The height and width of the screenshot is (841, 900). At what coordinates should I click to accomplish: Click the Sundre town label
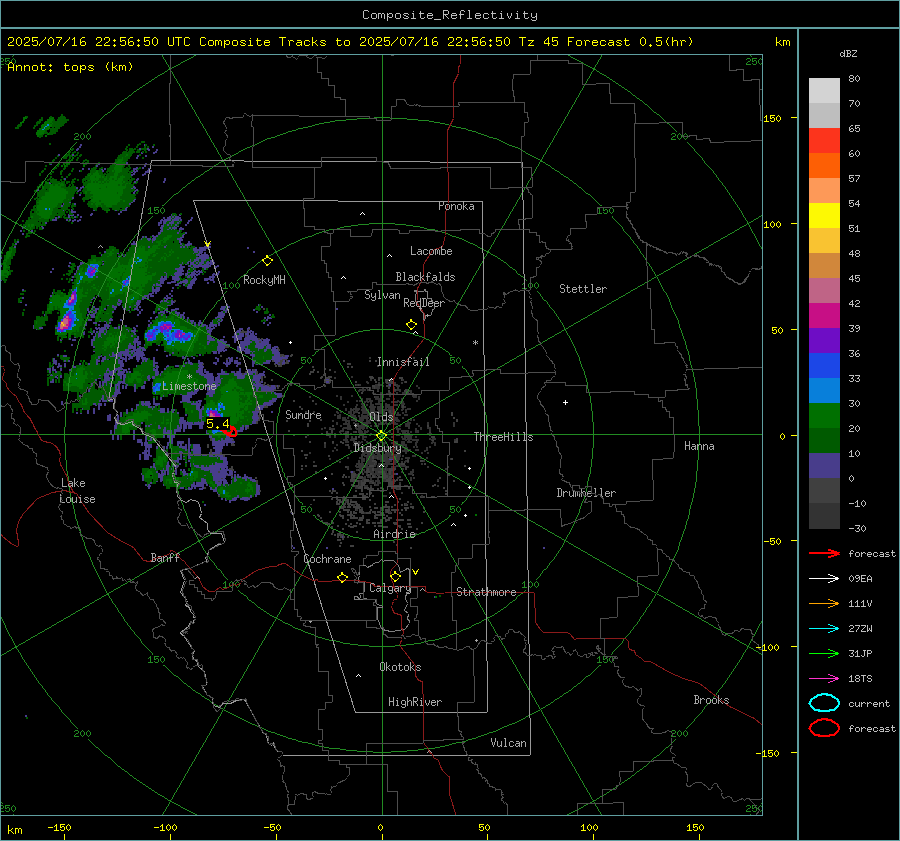click(303, 415)
